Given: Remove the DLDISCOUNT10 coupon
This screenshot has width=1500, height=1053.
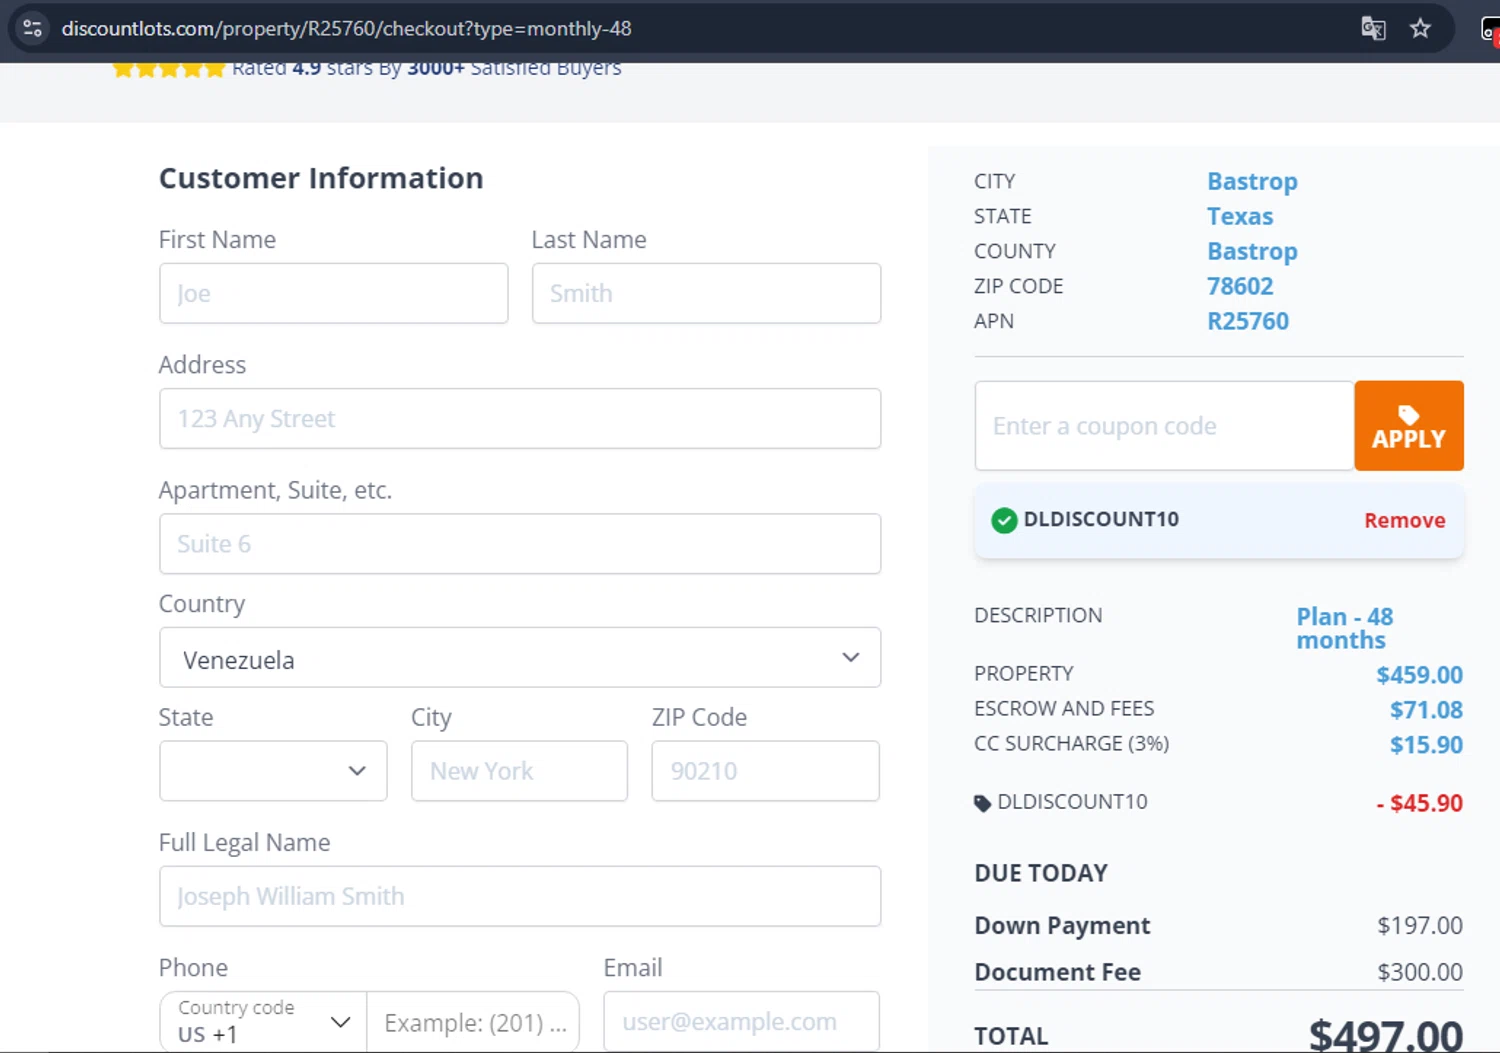Looking at the screenshot, I should pos(1404,520).
